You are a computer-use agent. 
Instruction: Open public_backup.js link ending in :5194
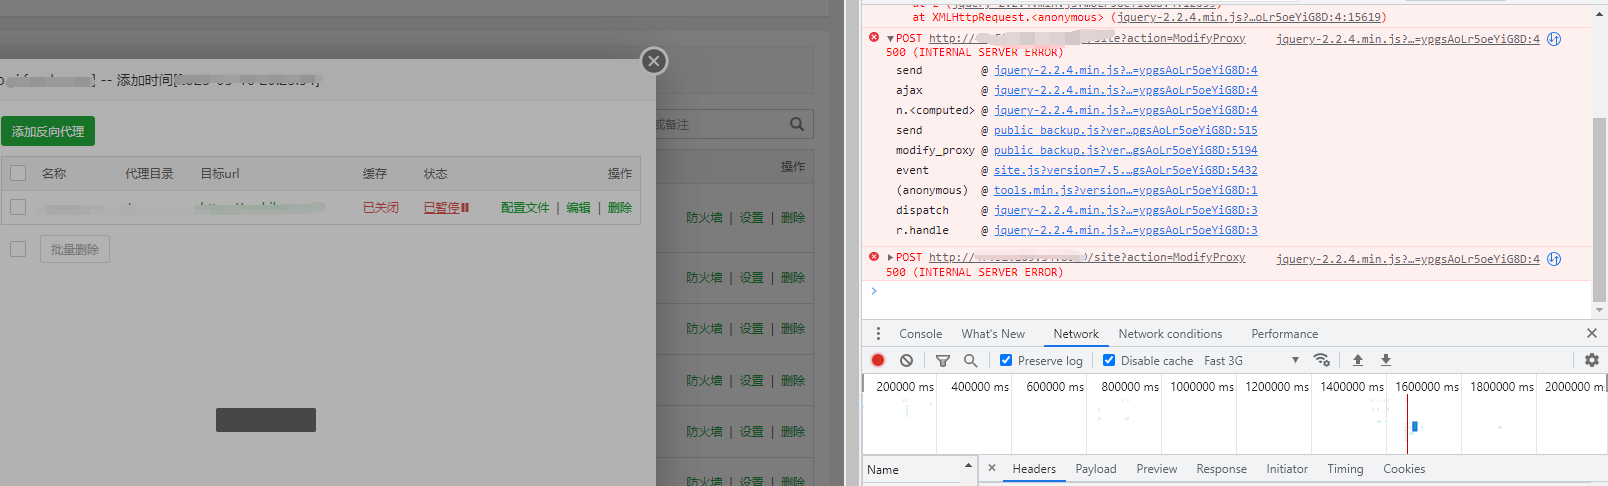[1126, 150]
